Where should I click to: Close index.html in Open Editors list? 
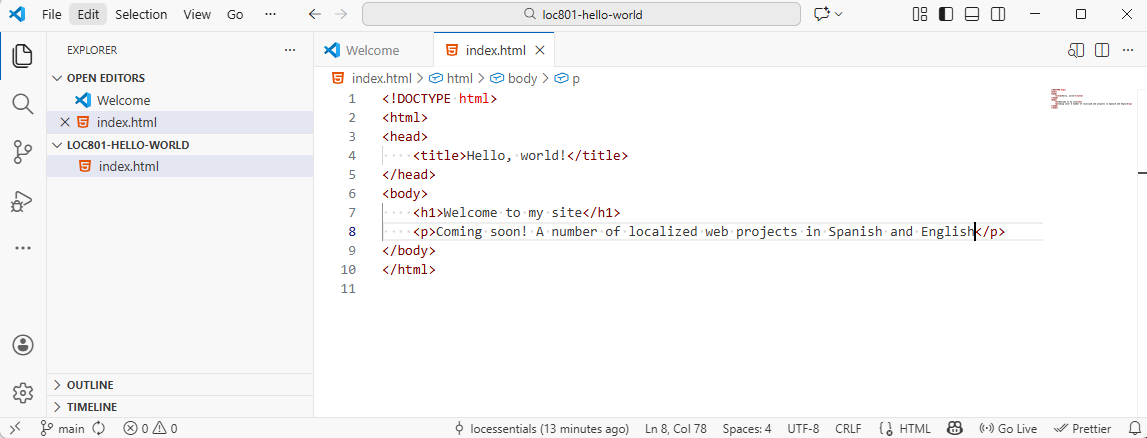coord(64,122)
